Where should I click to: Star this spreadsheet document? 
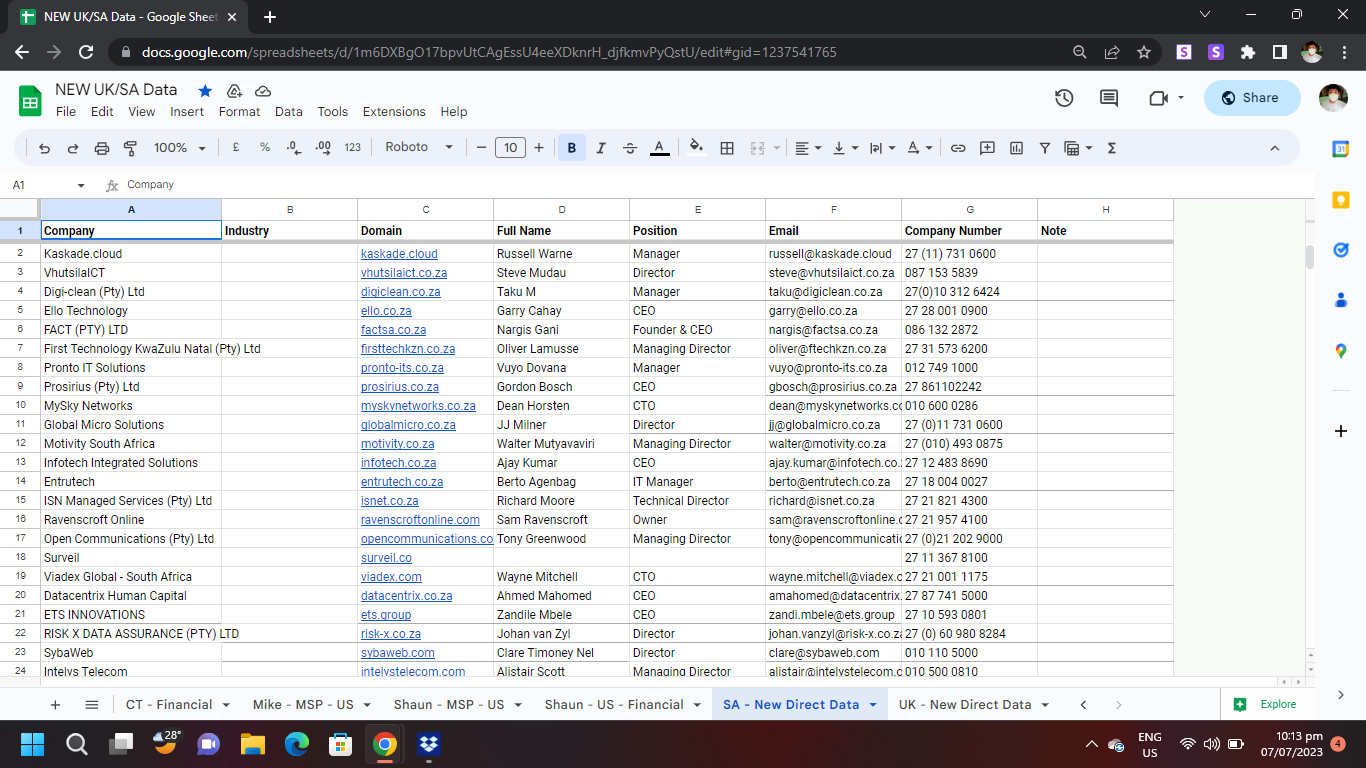pos(205,90)
